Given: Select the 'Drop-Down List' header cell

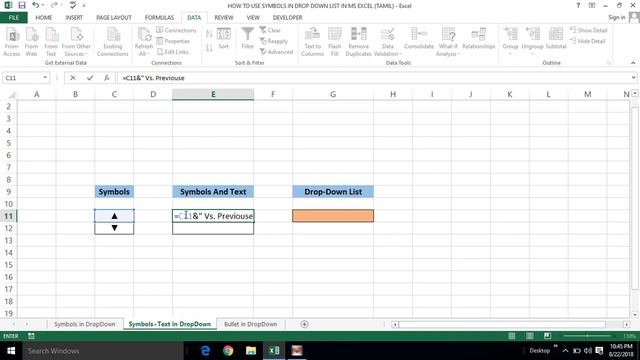Looking at the screenshot, I should pos(333,191).
